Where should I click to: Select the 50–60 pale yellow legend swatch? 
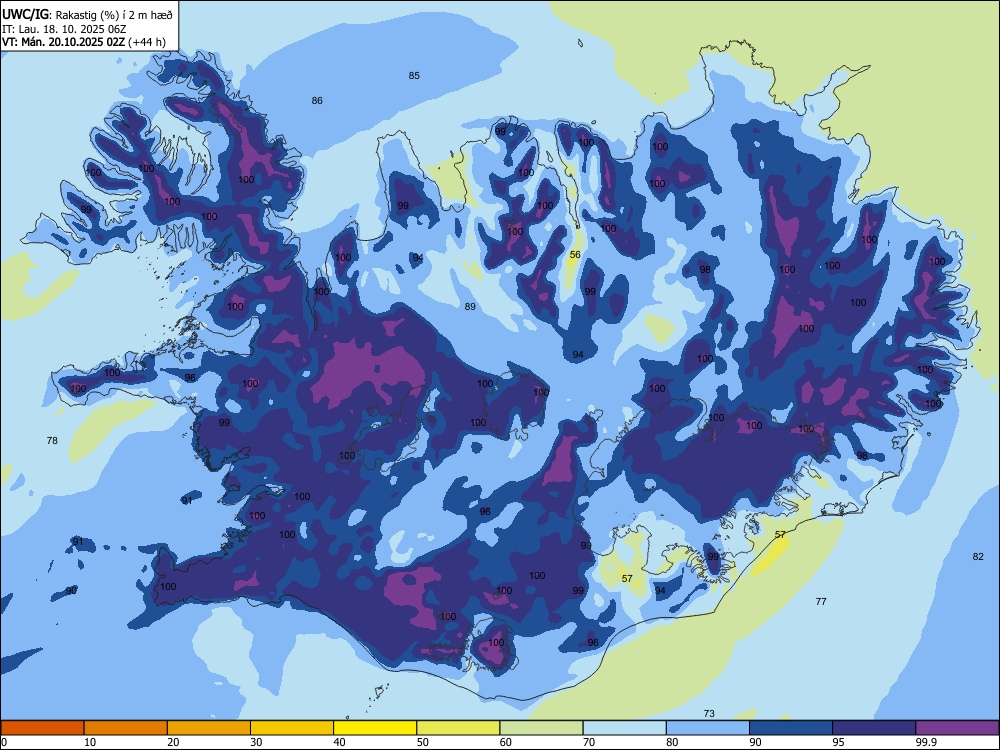pos(458,728)
